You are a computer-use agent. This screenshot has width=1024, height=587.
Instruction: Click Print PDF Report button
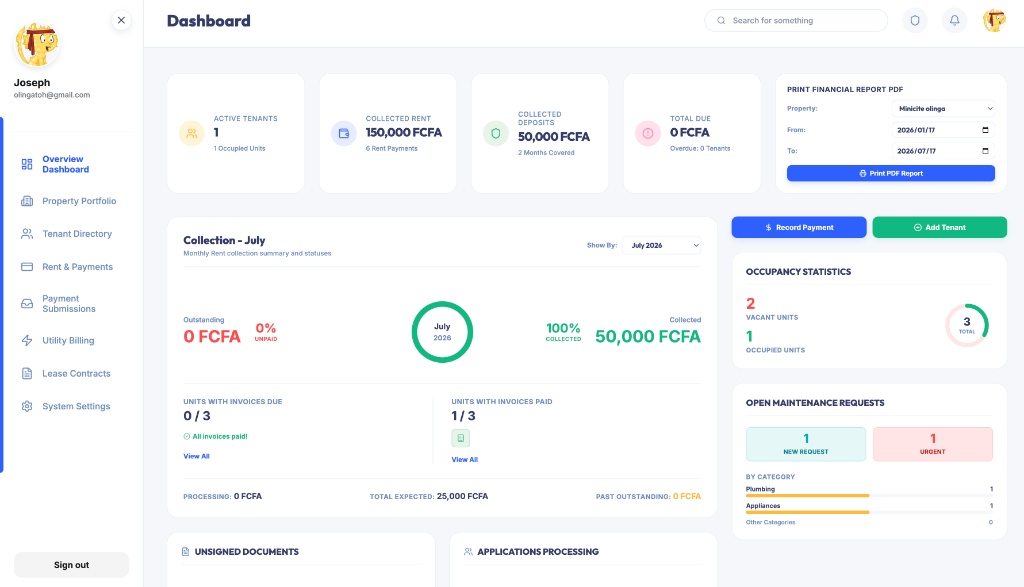coord(891,173)
